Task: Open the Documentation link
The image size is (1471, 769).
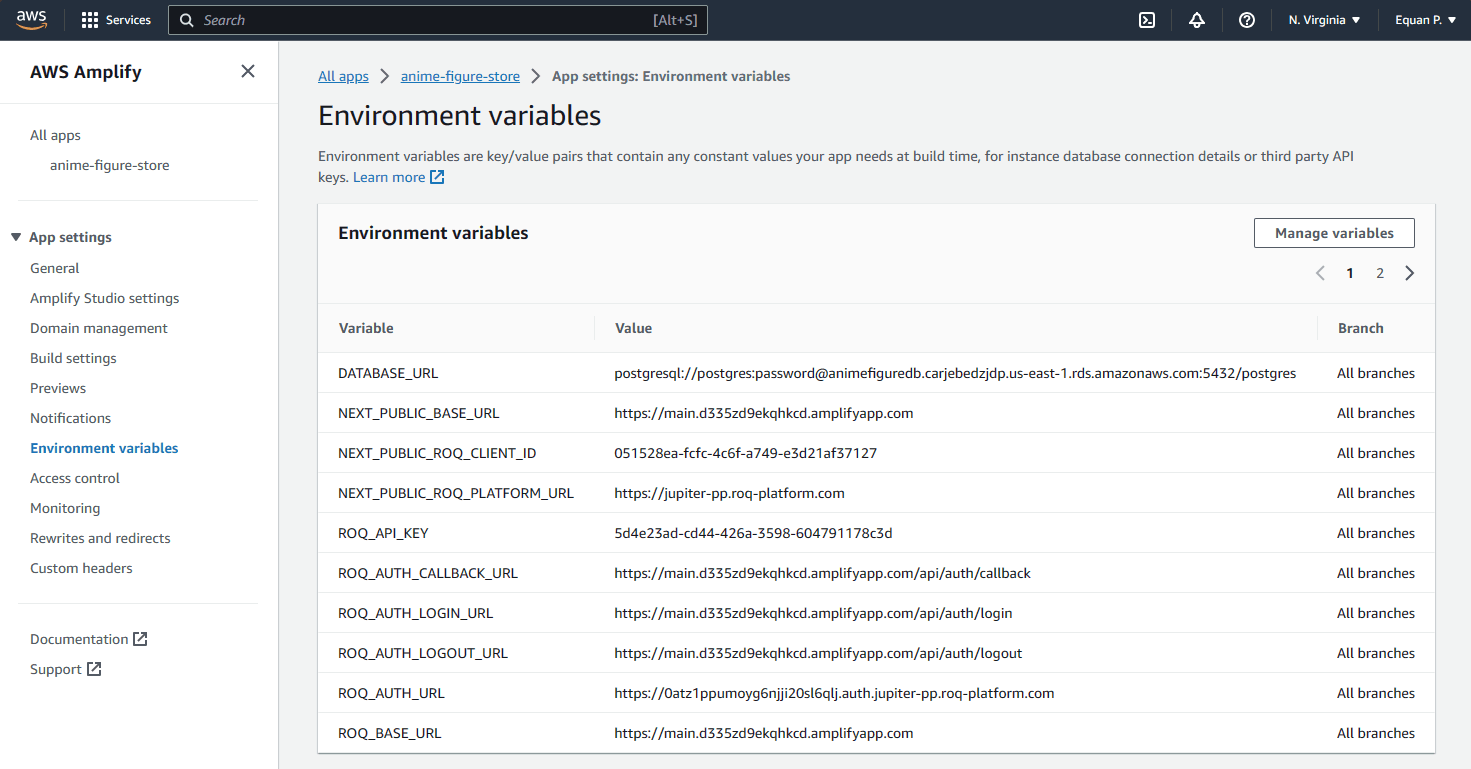Action: click(79, 639)
